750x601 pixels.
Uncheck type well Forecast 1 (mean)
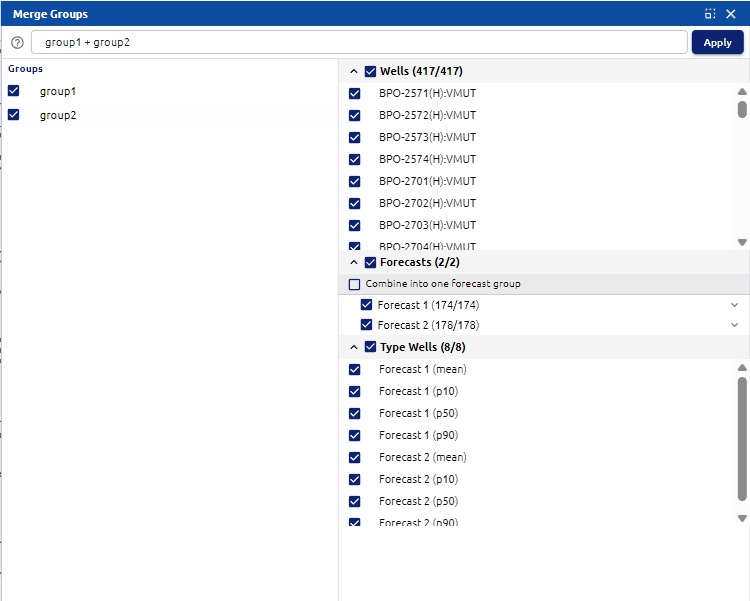[354, 369]
